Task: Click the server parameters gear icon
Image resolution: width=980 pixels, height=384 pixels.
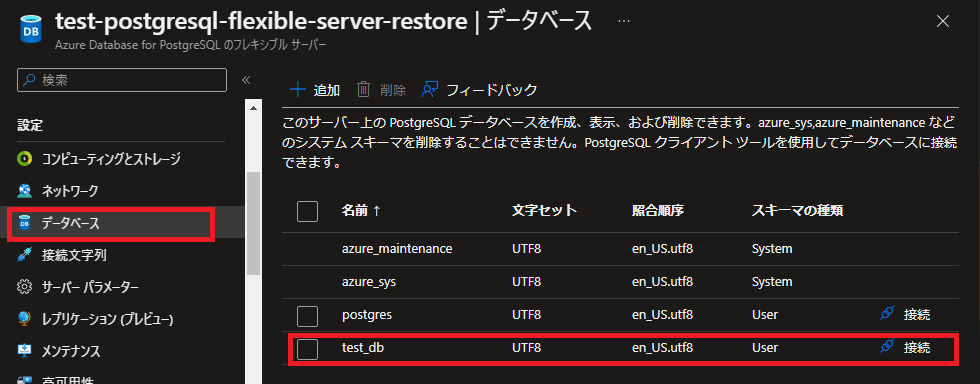Action: [24, 287]
